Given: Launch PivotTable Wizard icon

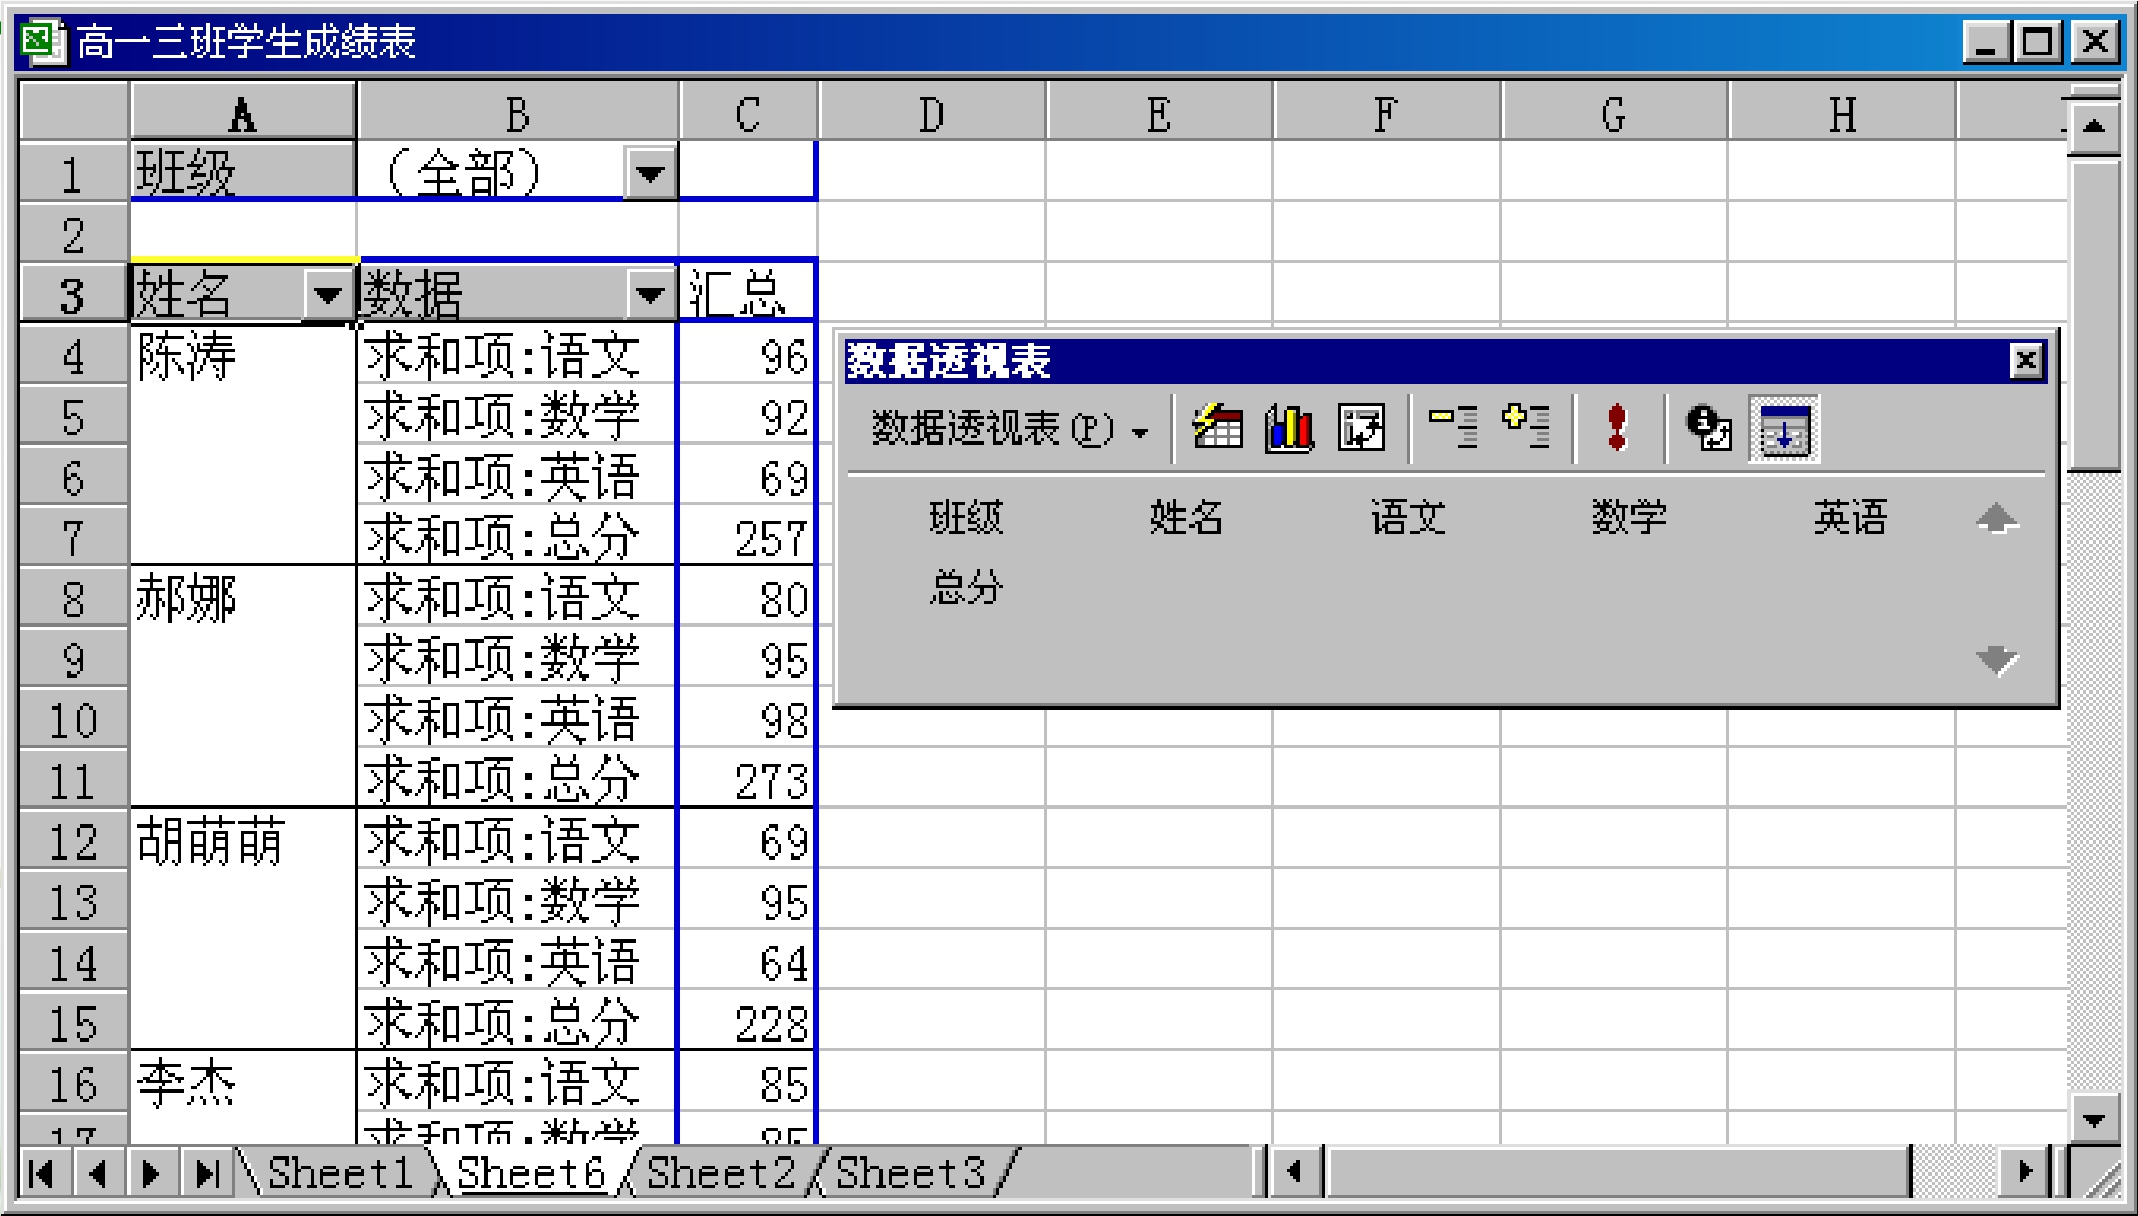Looking at the screenshot, I should tap(1361, 429).
